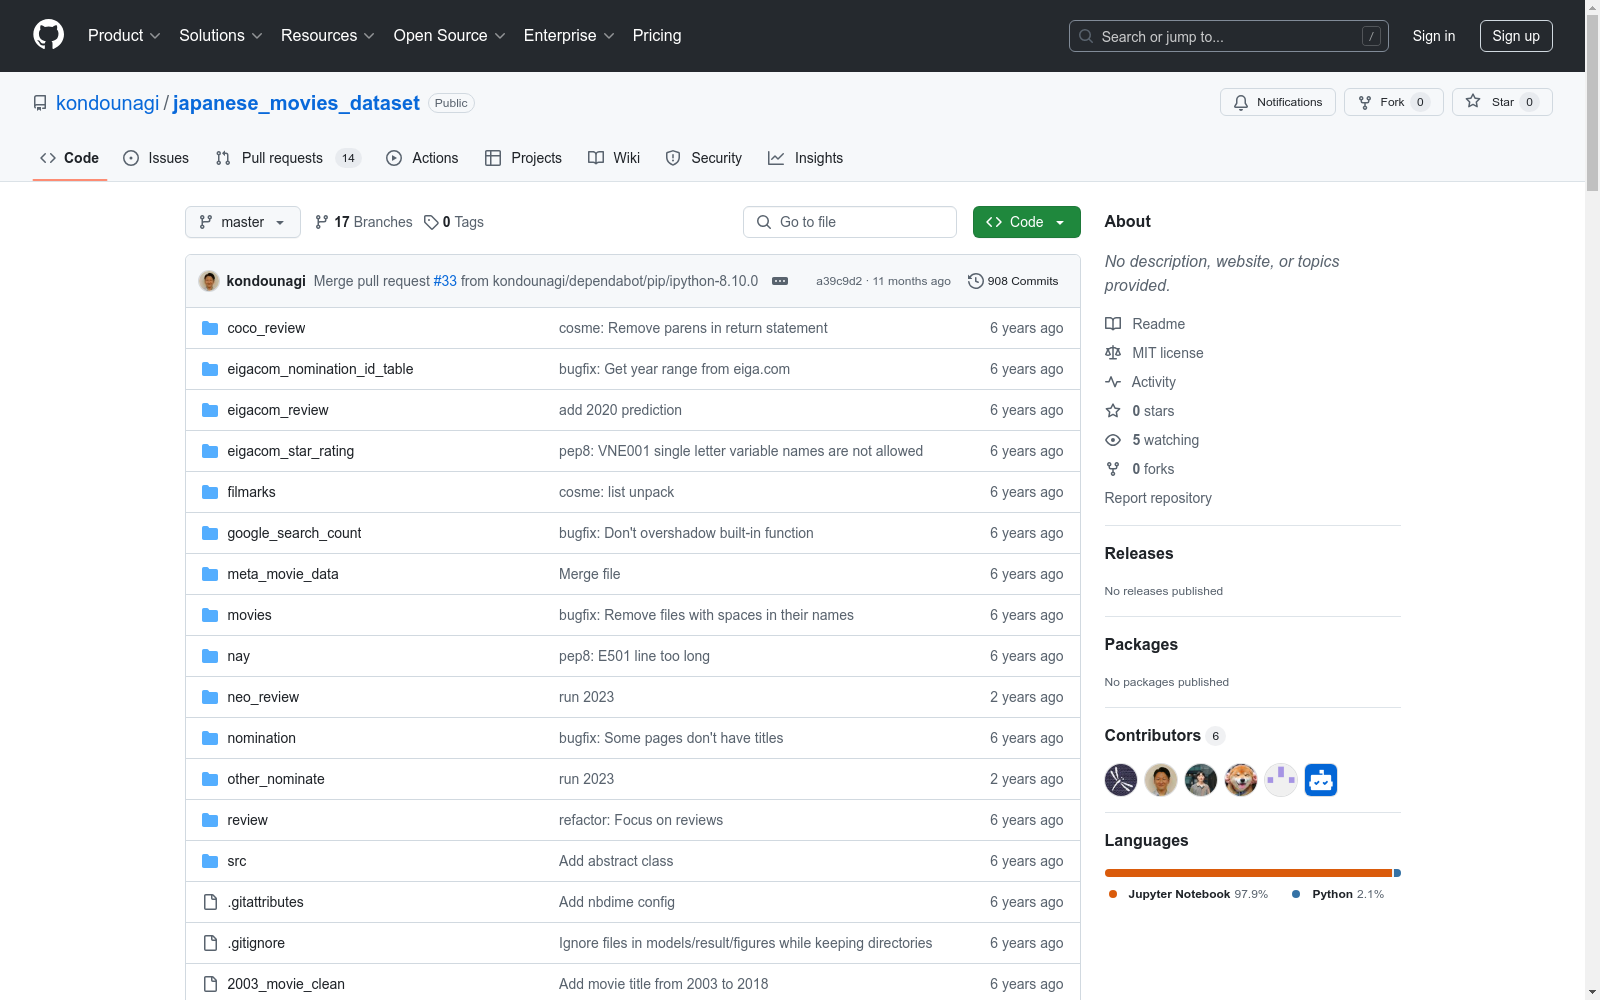
Task: Click the src folder icon
Action: 210,861
